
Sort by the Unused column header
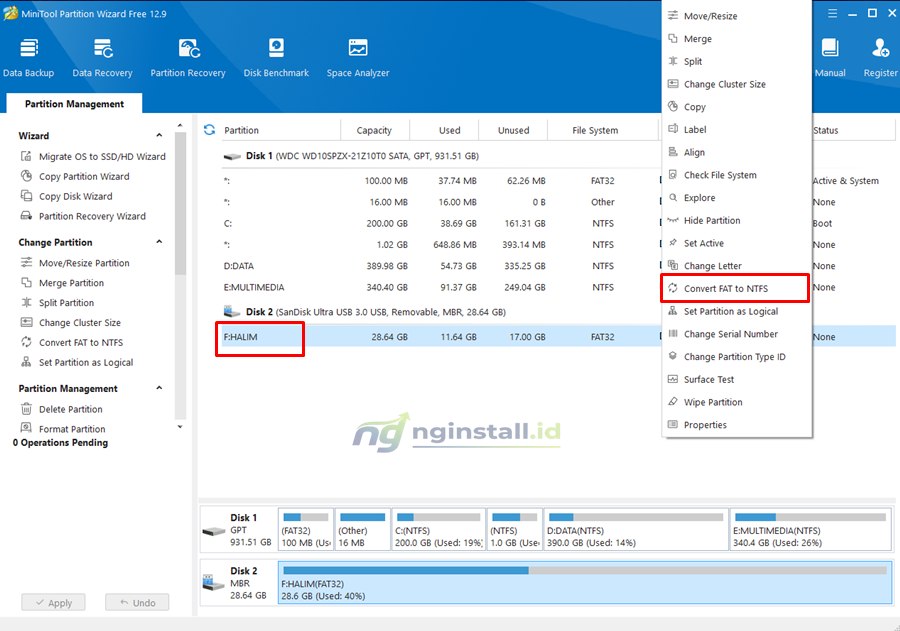click(x=514, y=130)
